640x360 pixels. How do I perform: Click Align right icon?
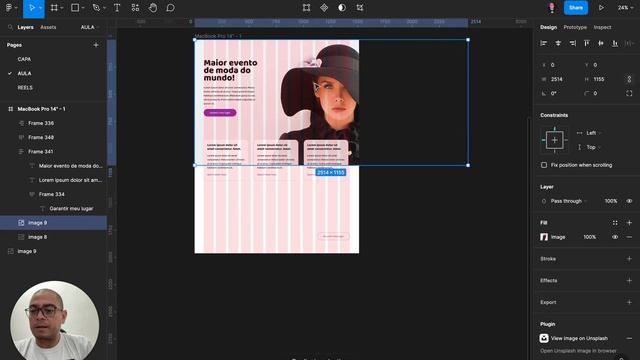pos(573,43)
